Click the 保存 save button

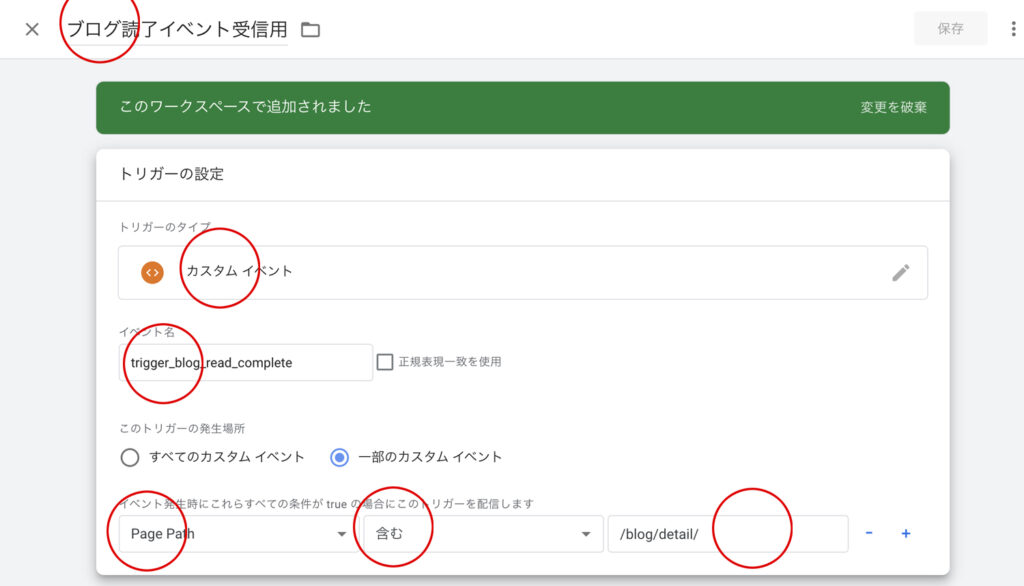[950, 29]
